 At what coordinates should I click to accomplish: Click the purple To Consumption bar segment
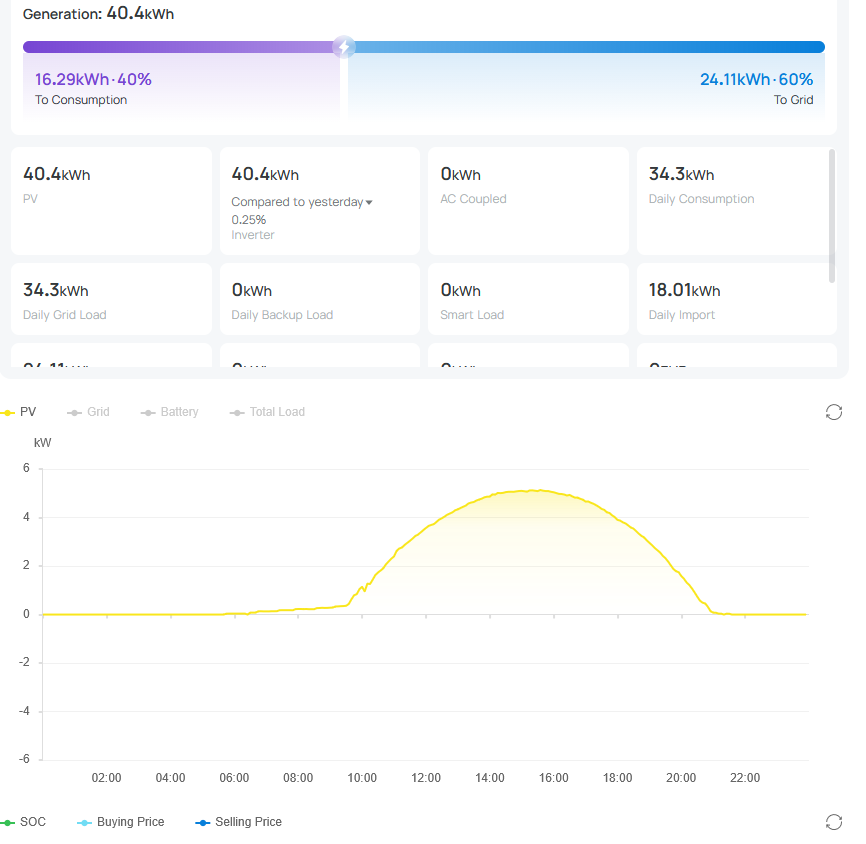180,47
